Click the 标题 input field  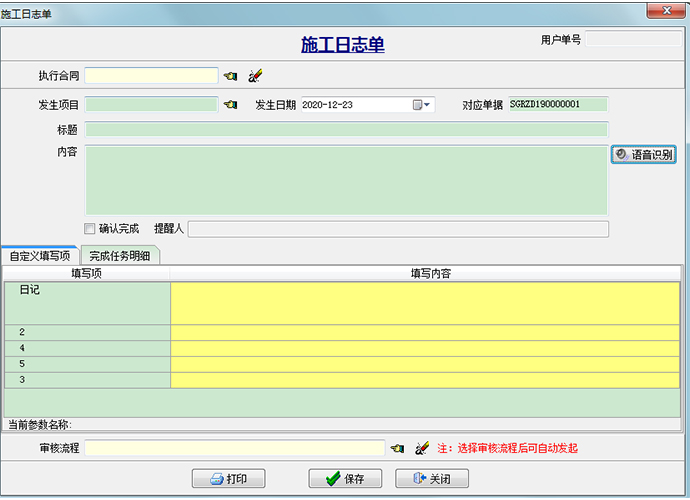click(346, 129)
